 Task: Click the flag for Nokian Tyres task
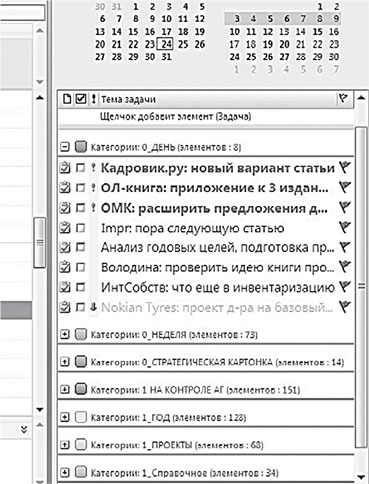click(x=345, y=307)
